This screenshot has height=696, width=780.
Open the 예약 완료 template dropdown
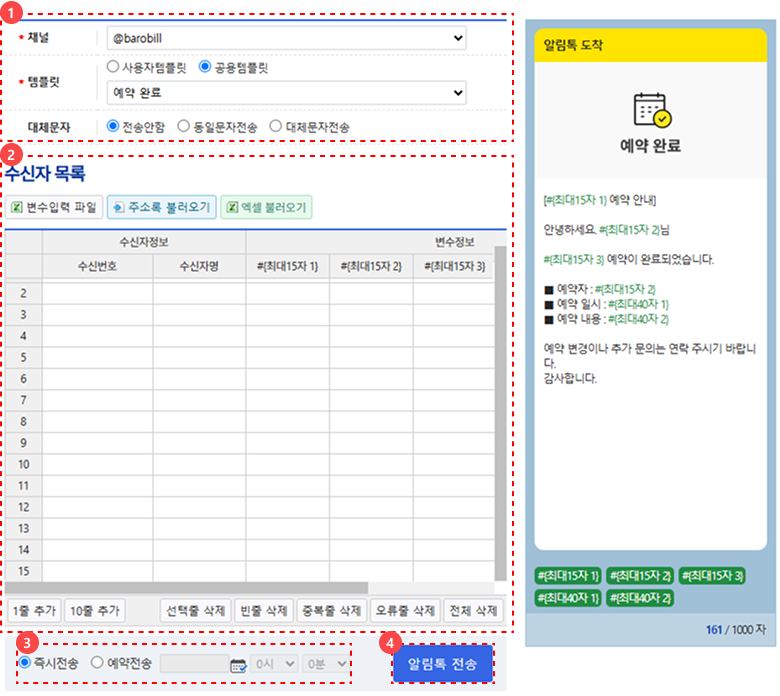(287, 93)
